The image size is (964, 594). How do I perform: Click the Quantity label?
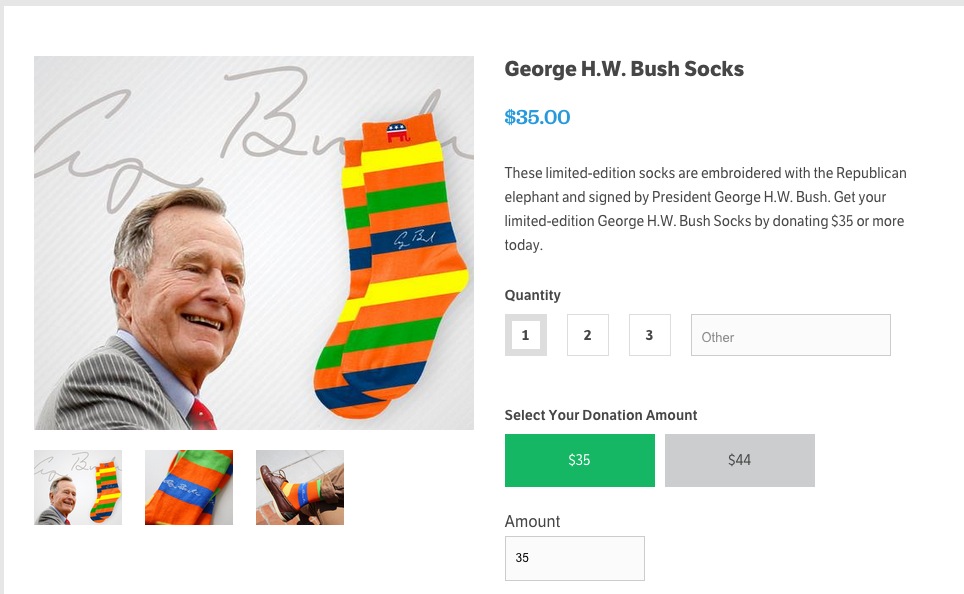(x=533, y=295)
